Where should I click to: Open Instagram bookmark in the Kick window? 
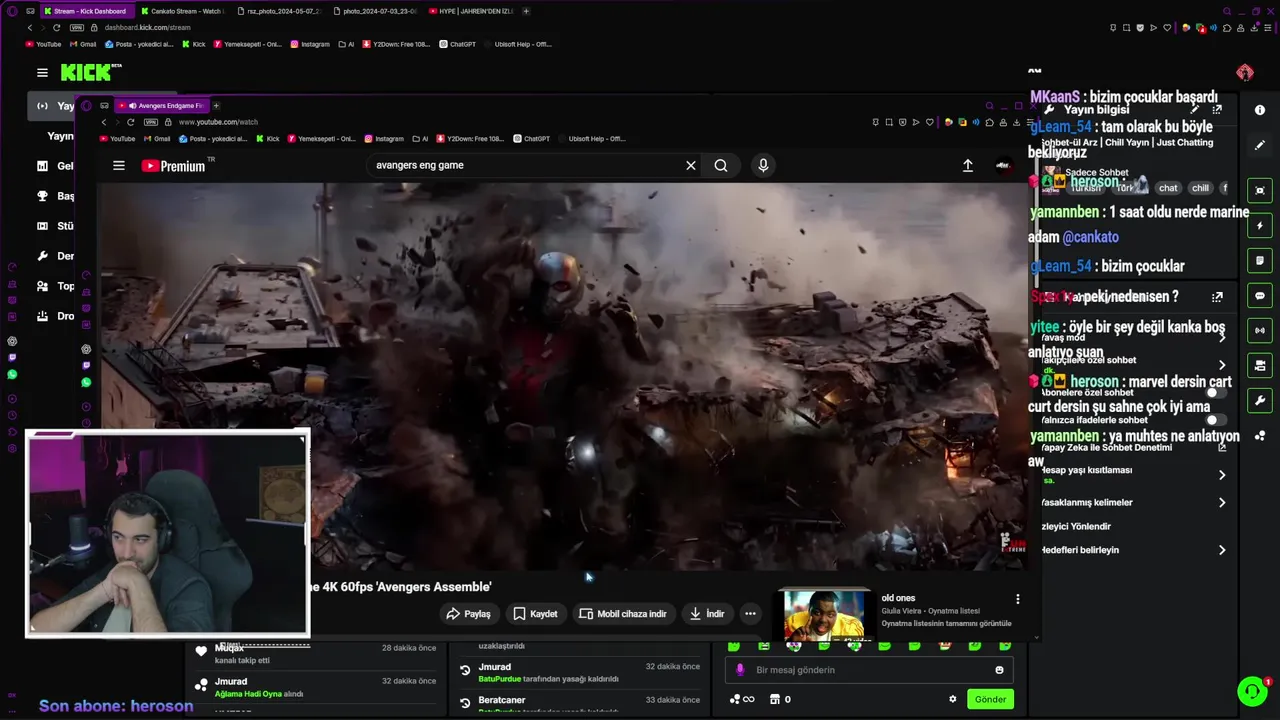[309, 44]
